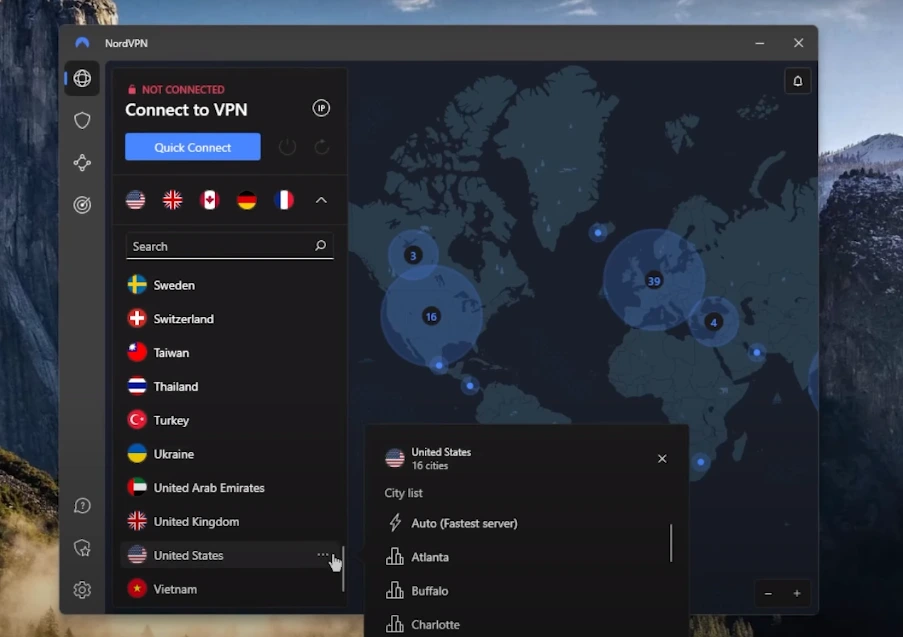Connect via the United States flag shortcut

(135, 200)
